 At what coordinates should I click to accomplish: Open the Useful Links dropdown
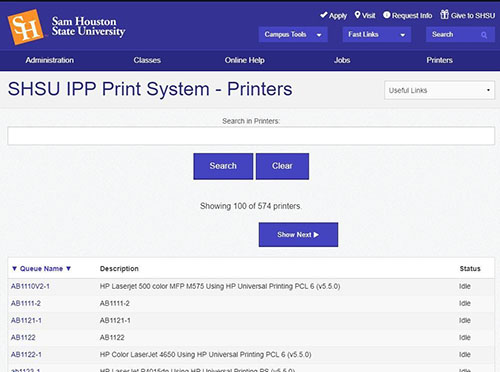click(x=439, y=90)
